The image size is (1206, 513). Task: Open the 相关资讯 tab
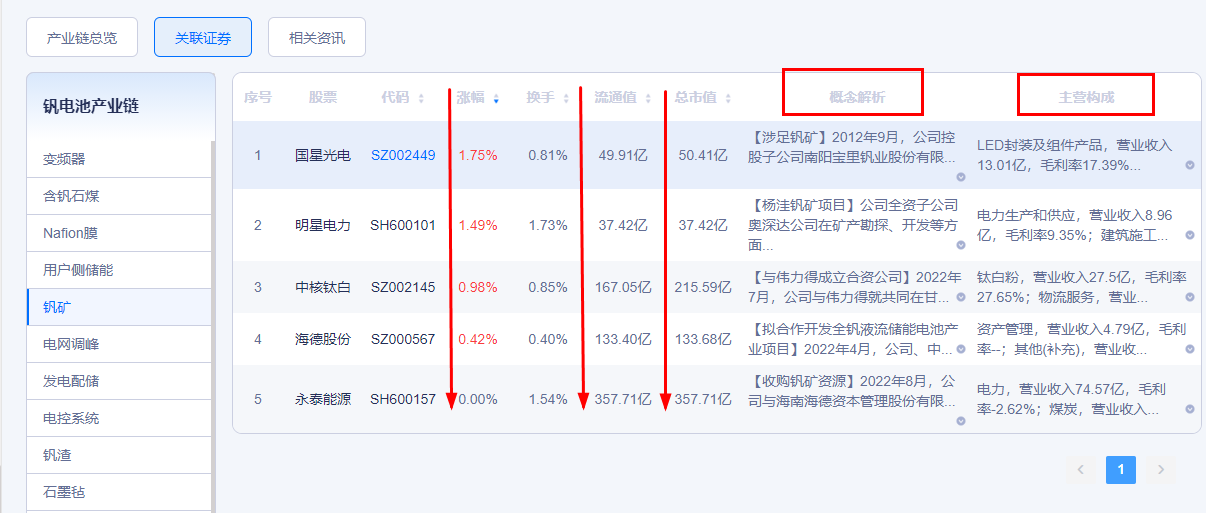(x=317, y=38)
